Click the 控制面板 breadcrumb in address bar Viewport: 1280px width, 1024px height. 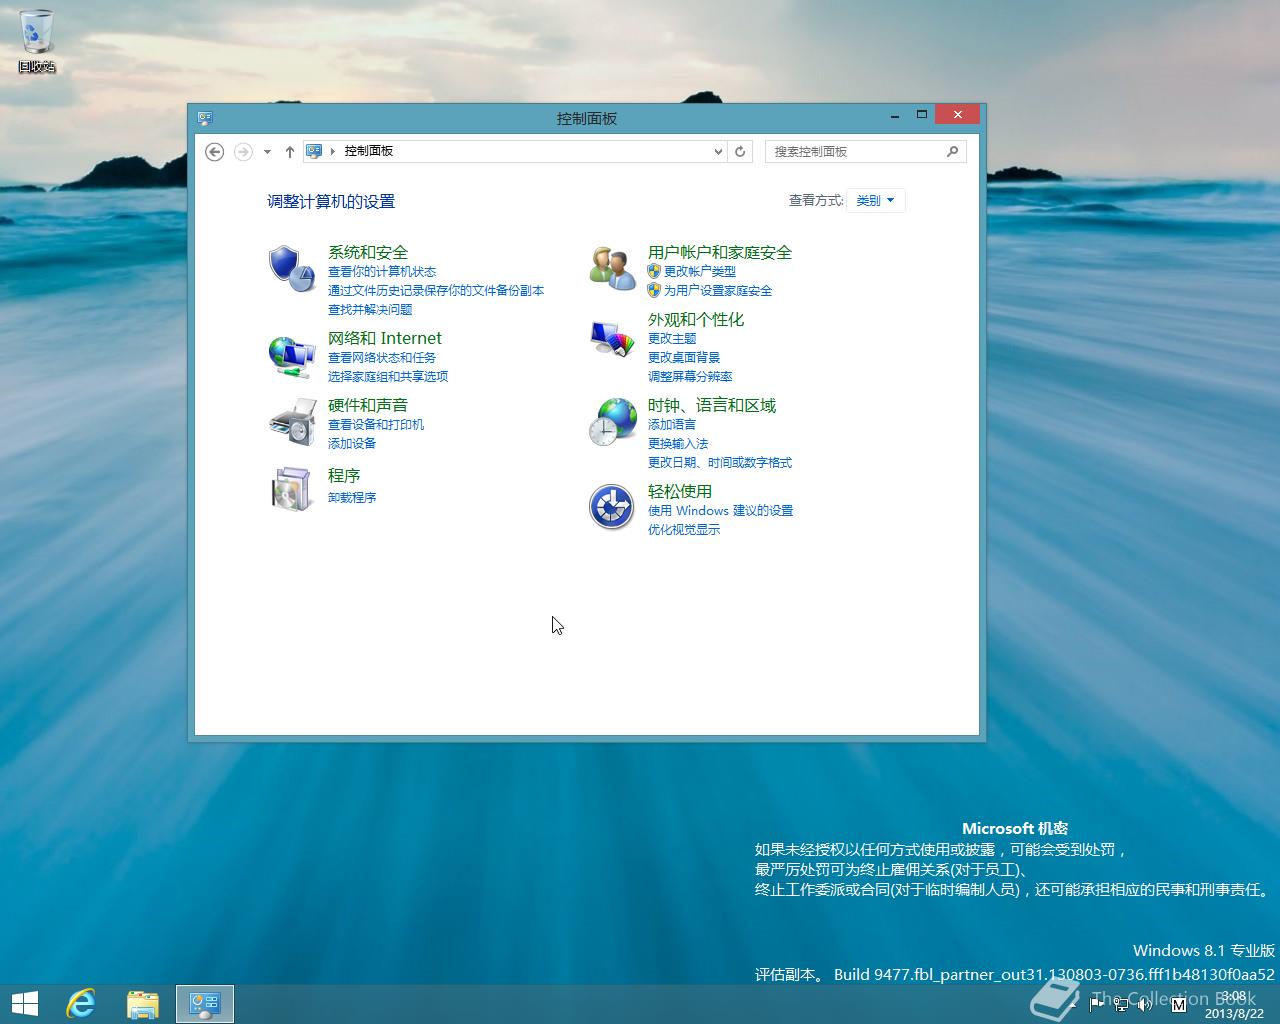pos(369,151)
